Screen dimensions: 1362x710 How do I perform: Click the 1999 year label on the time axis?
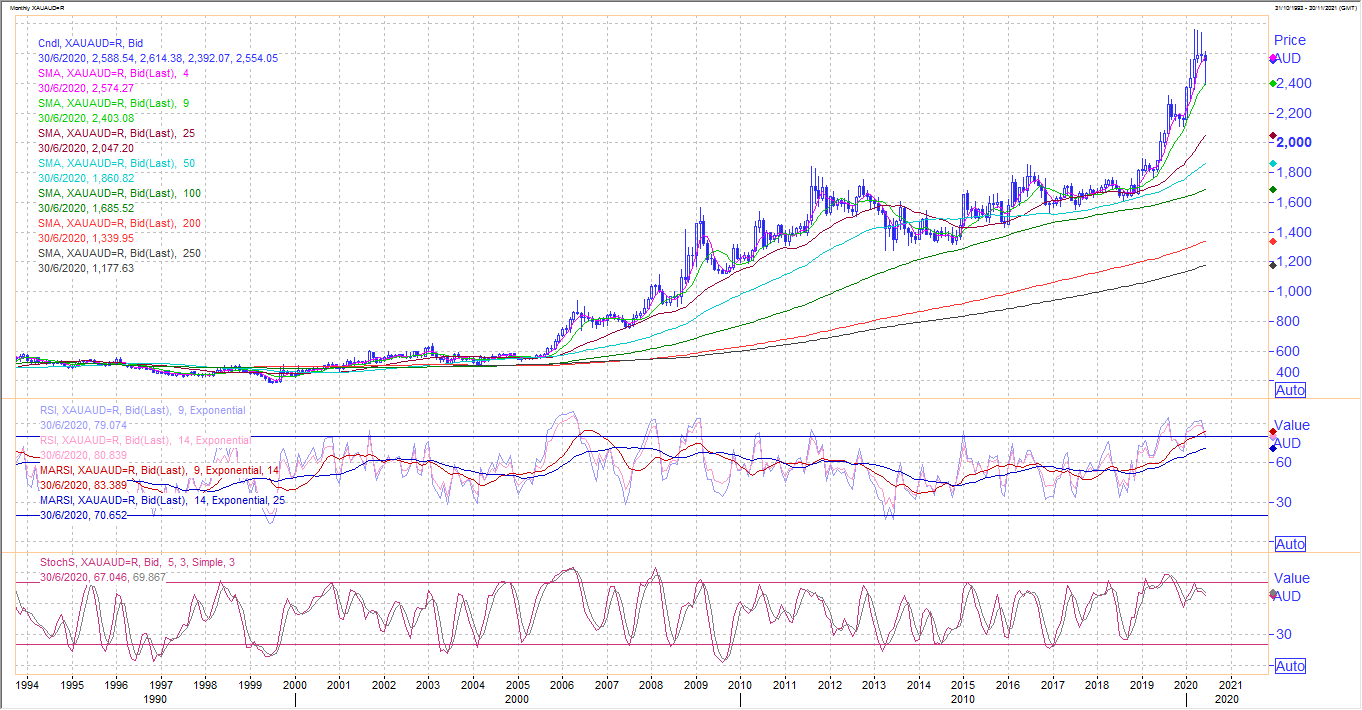250,687
